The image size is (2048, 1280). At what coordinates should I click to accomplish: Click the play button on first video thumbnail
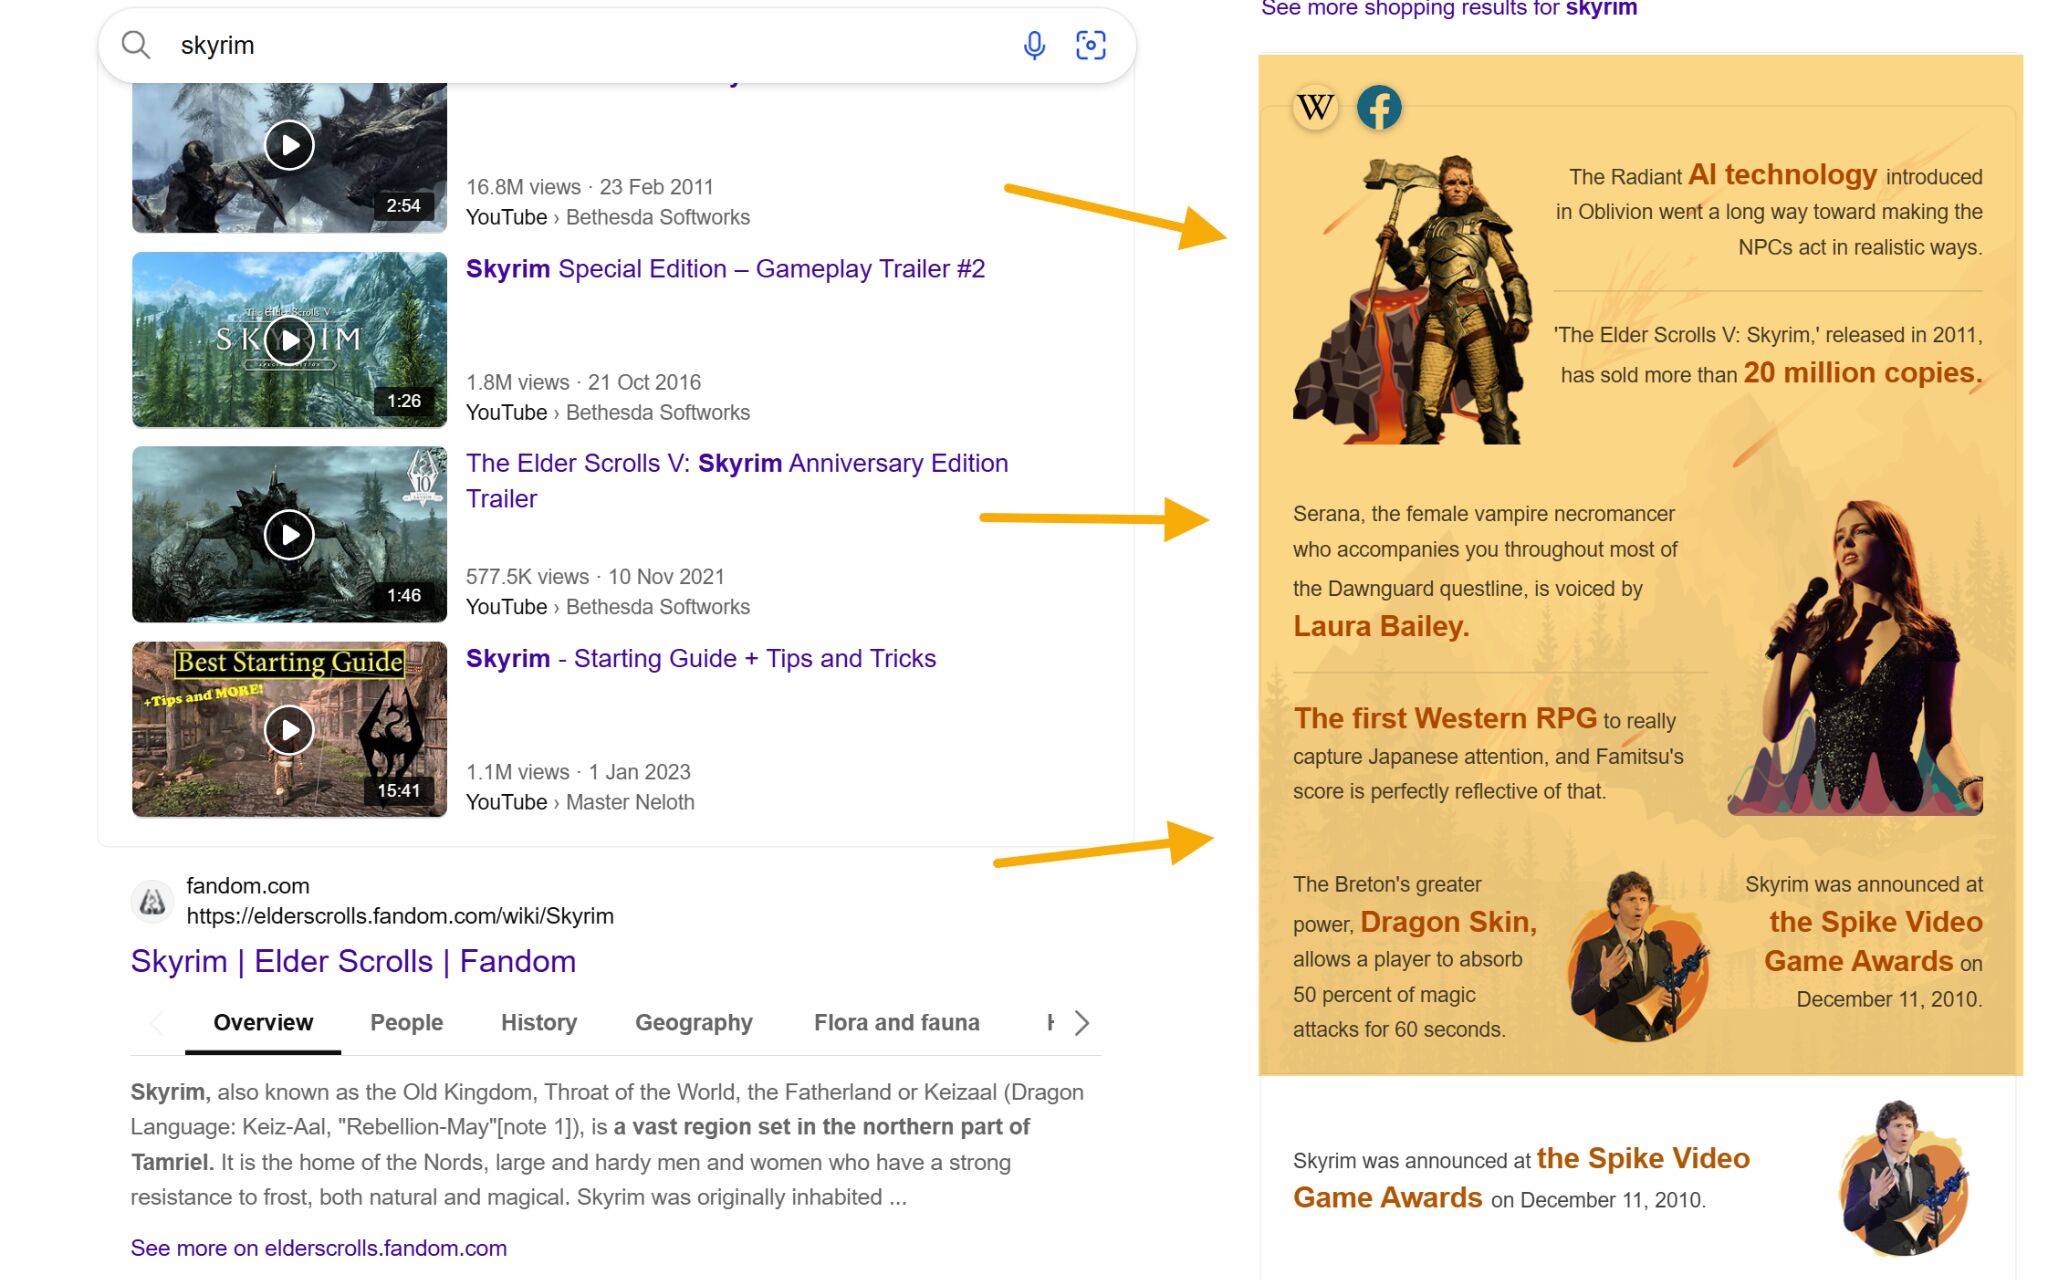tap(289, 145)
